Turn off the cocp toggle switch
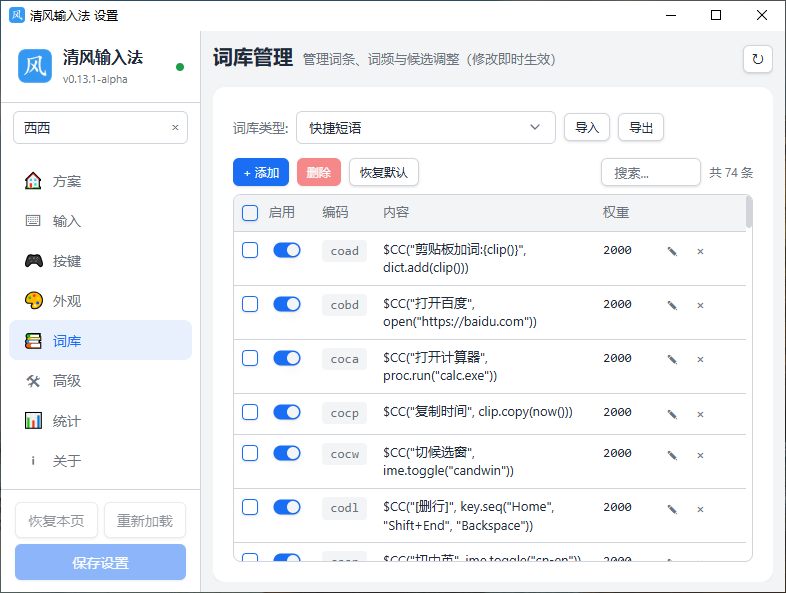Image resolution: width=786 pixels, height=593 pixels. click(x=287, y=412)
